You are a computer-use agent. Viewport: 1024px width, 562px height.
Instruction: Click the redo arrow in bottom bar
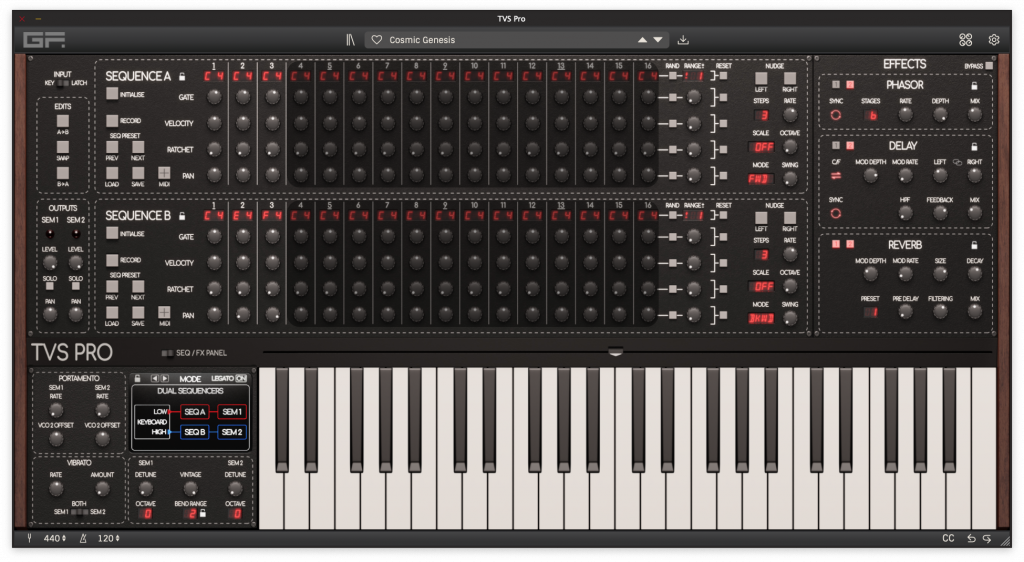[x=987, y=539]
